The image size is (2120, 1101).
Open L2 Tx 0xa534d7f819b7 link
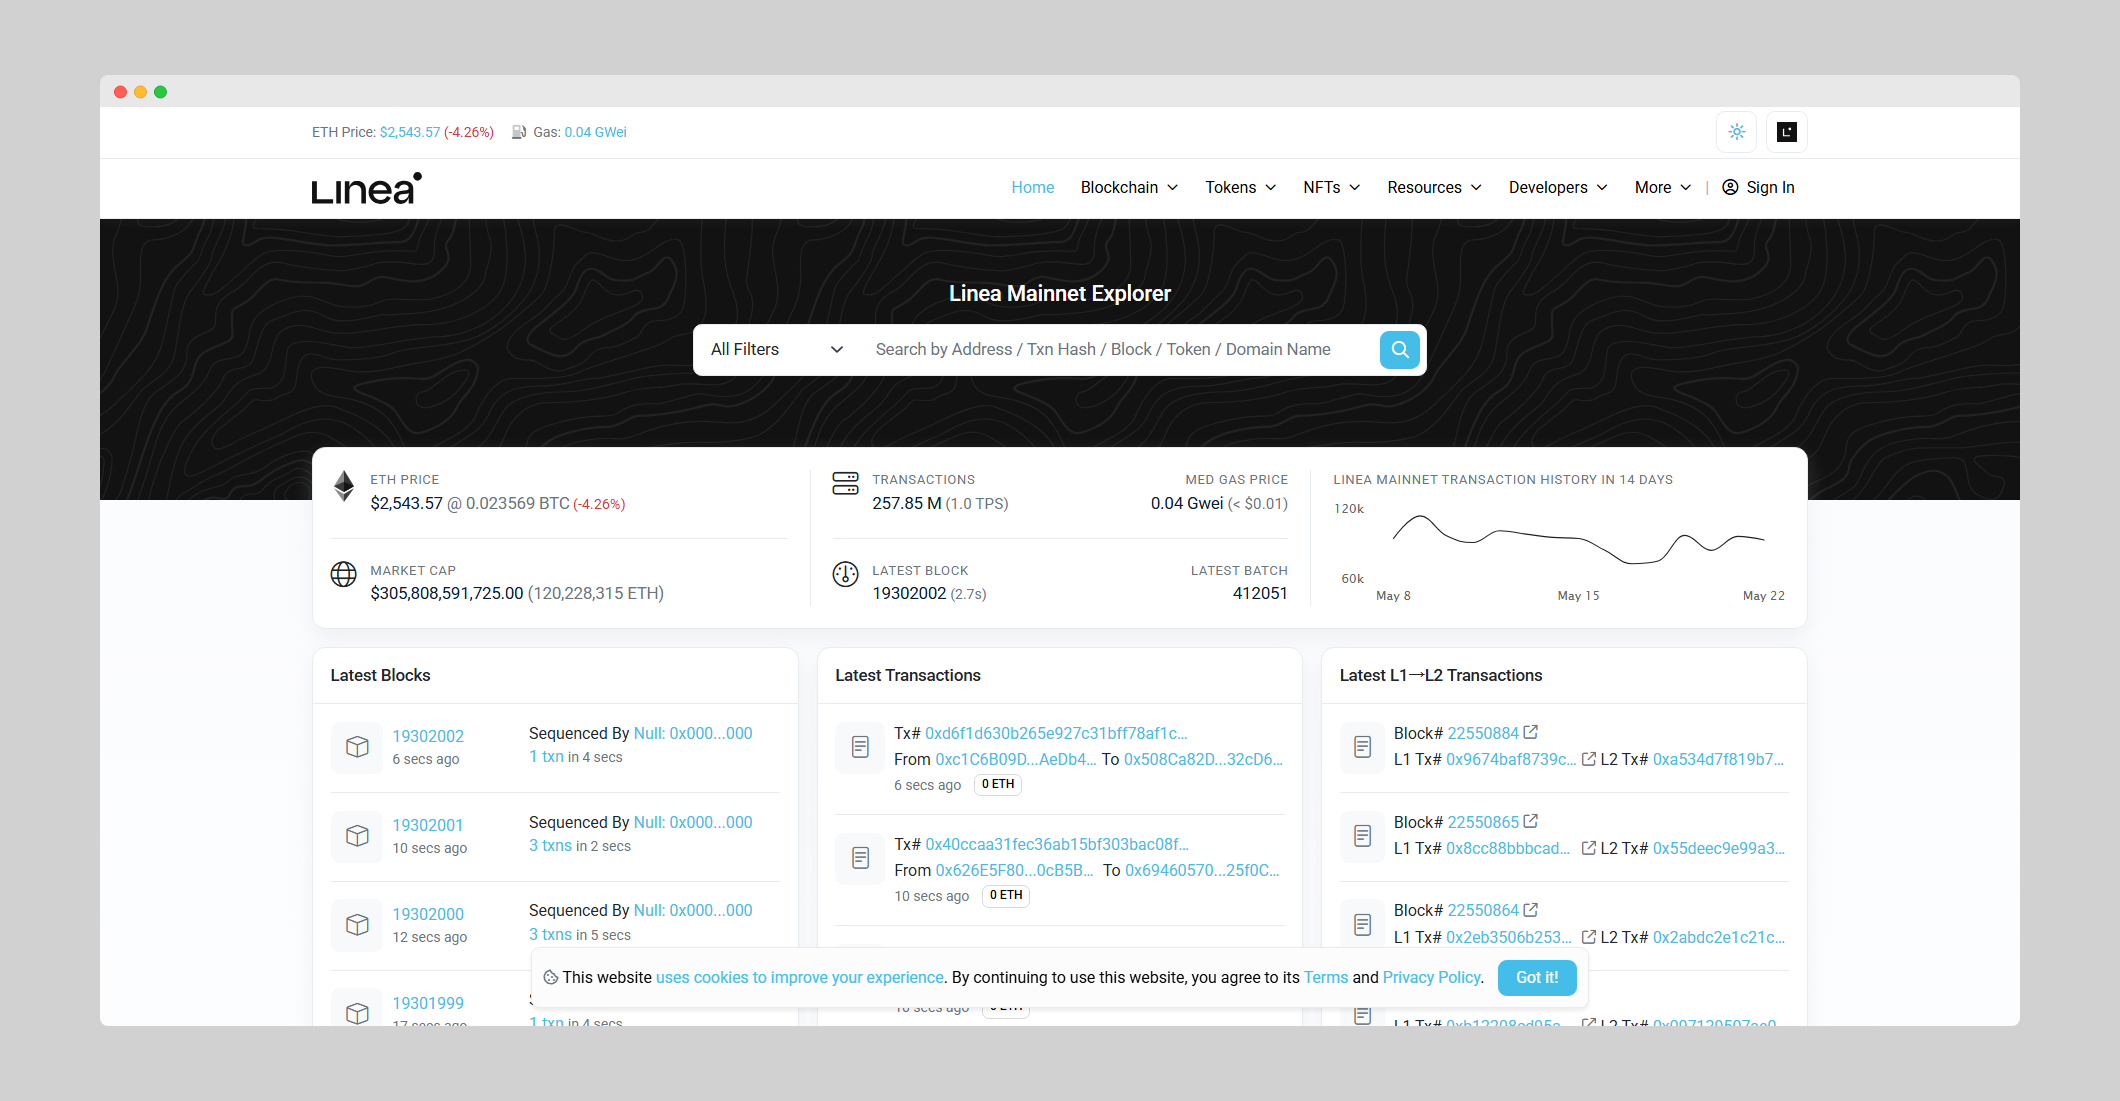tap(1718, 759)
